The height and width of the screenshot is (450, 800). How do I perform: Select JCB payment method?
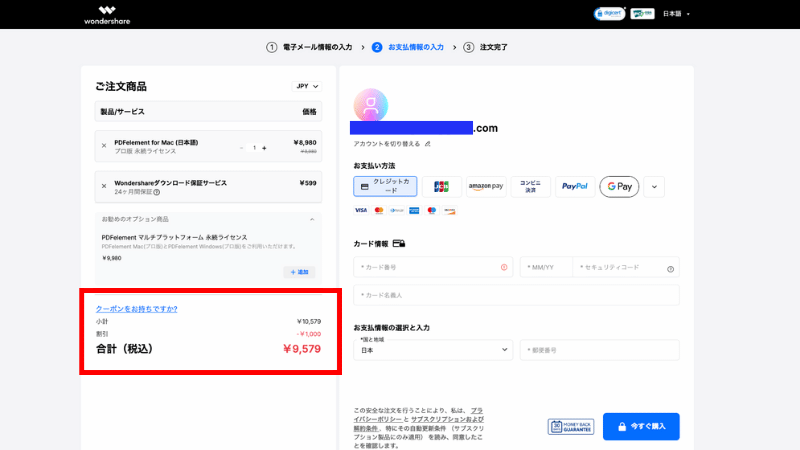click(x=441, y=186)
